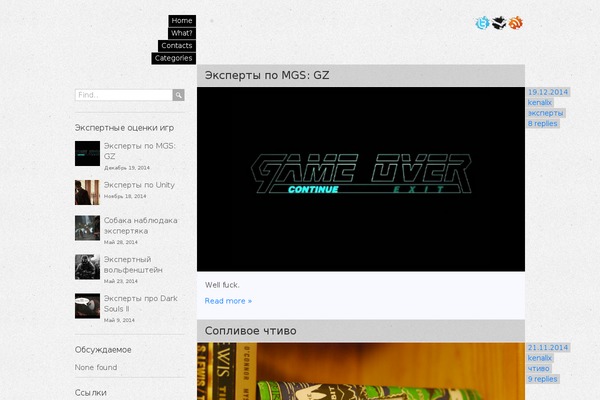Click date text Май 28, 2014
Viewport: 600px width, 400px height.
click(x=121, y=242)
